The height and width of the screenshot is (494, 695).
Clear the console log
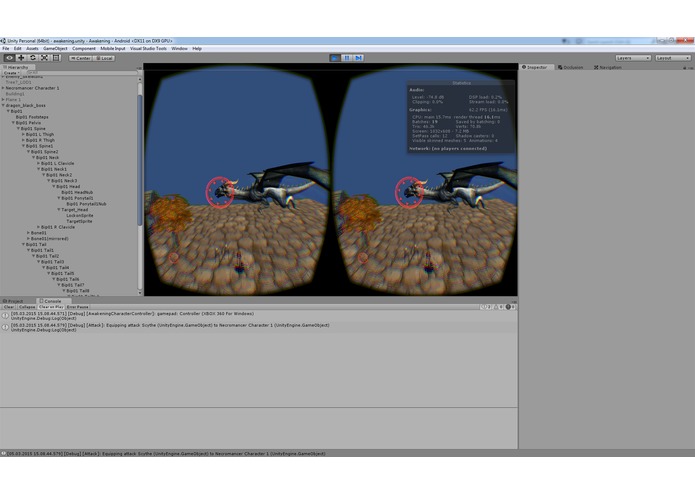point(9,307)
